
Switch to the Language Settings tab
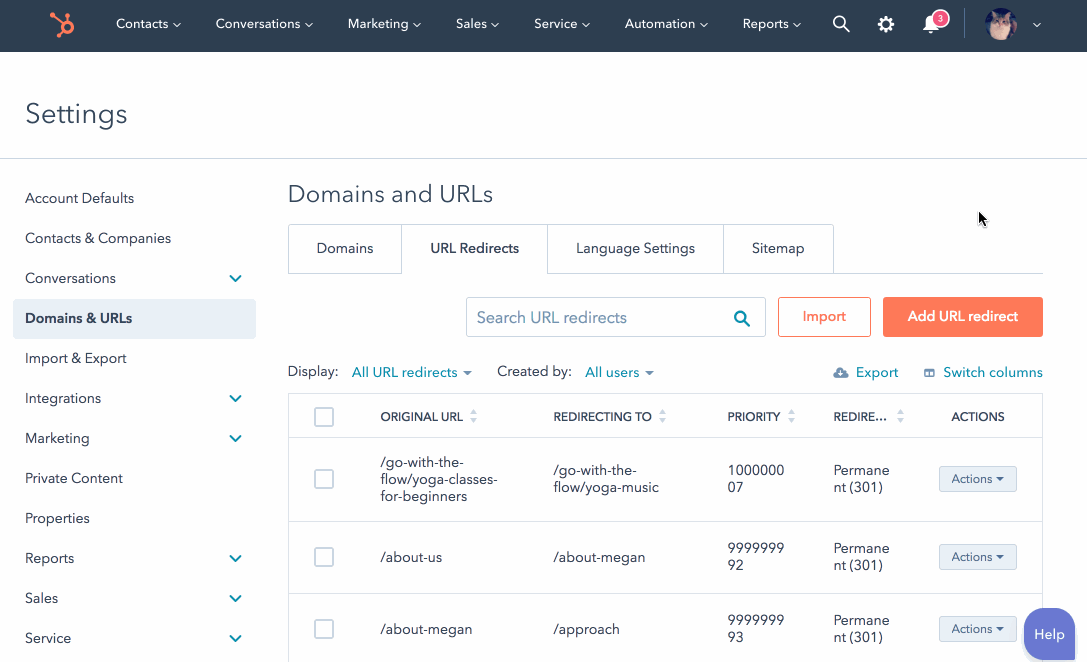coord(635,249)
